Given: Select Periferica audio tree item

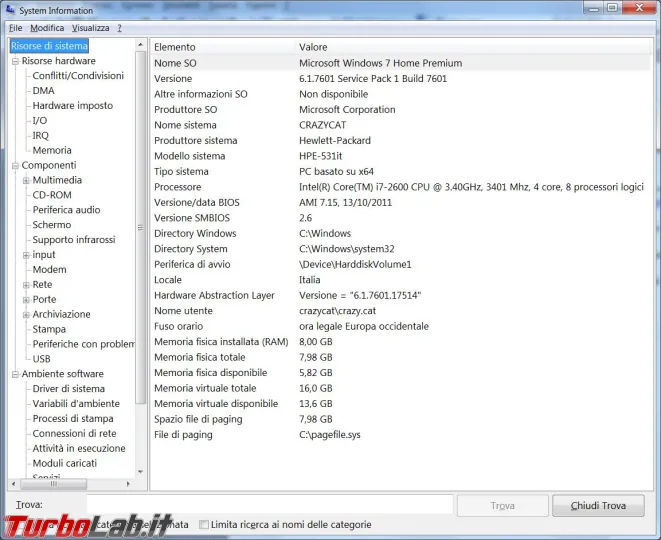Looking at the screenshot, I should click(66, 210).
